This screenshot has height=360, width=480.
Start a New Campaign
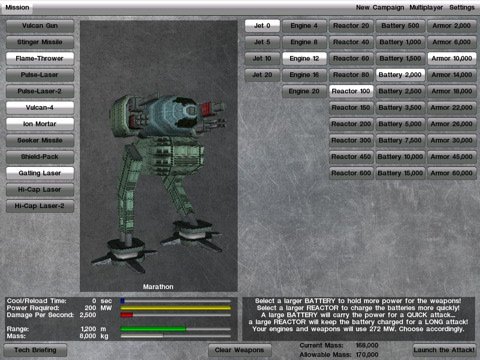click(x=380, y=7)
